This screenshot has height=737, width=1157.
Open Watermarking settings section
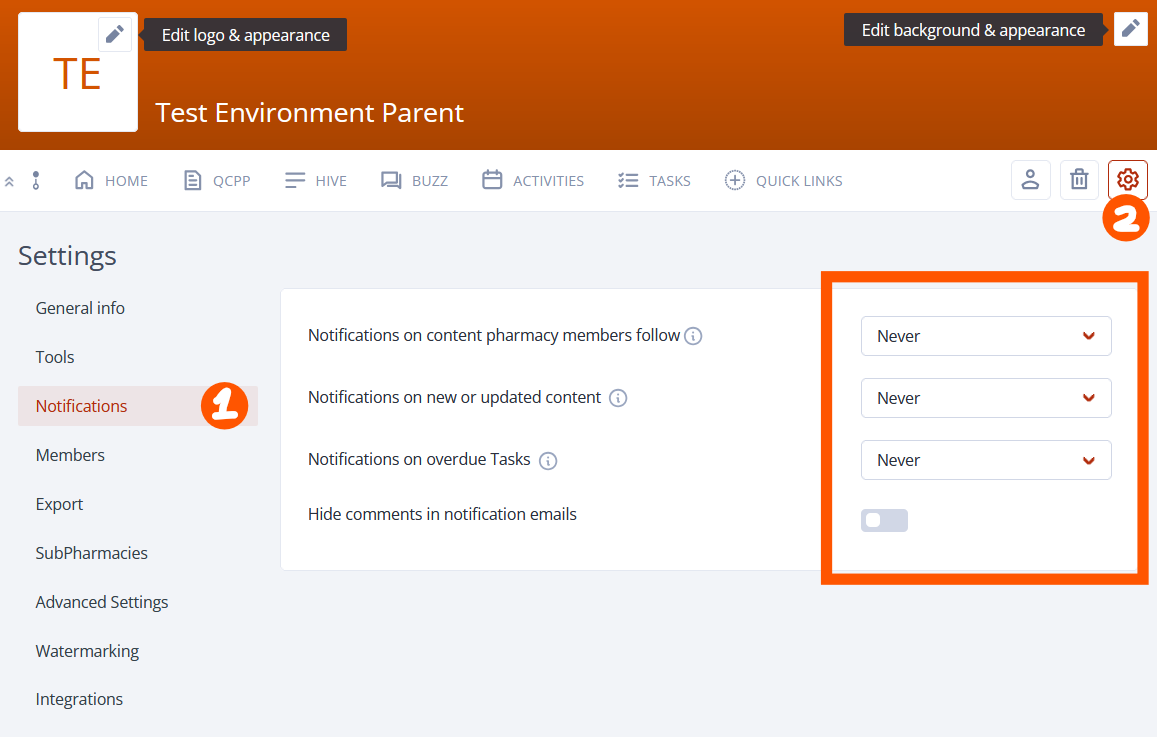pos(87,651)
